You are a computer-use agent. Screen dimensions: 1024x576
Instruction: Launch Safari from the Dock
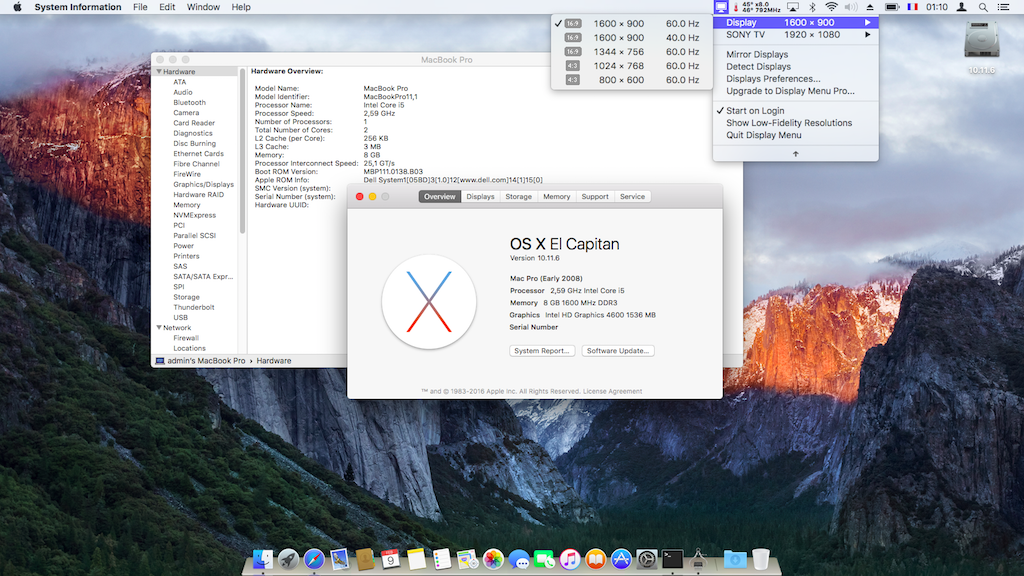(x=314, y=559)
